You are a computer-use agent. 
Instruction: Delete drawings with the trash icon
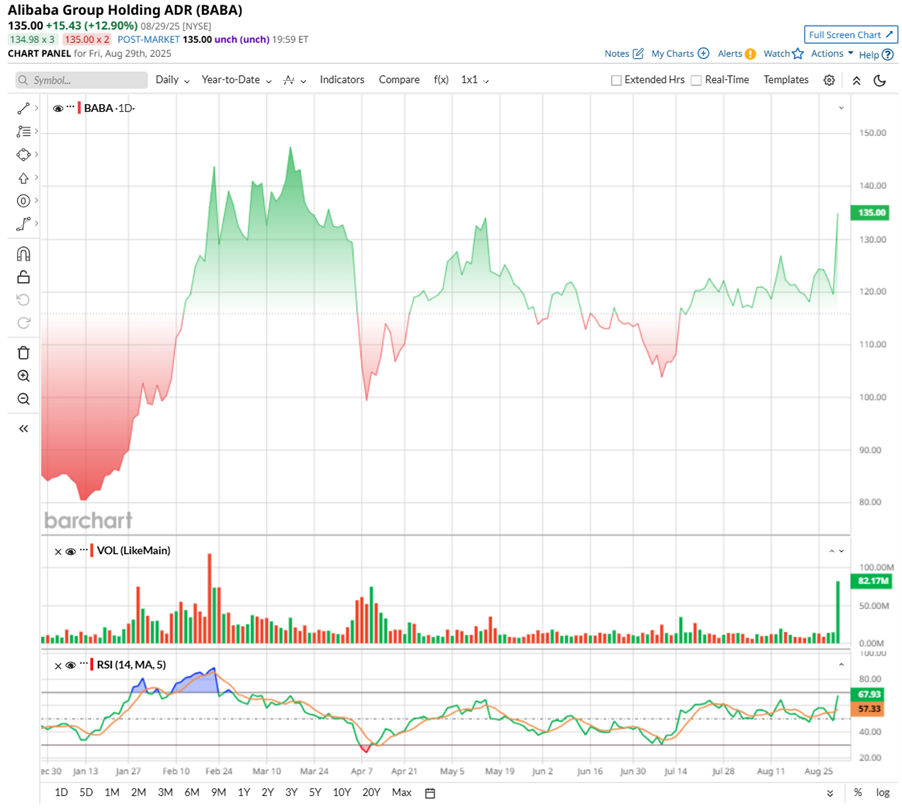point(23,353)
